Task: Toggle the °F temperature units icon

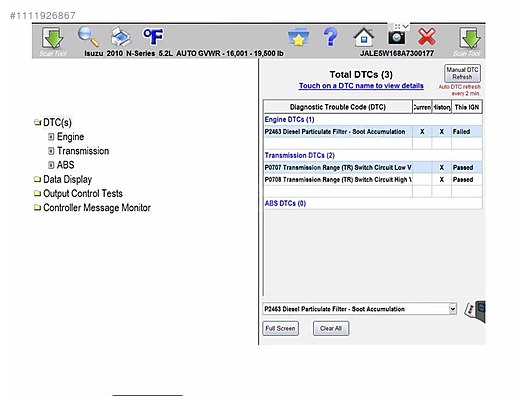Action: 153,36
